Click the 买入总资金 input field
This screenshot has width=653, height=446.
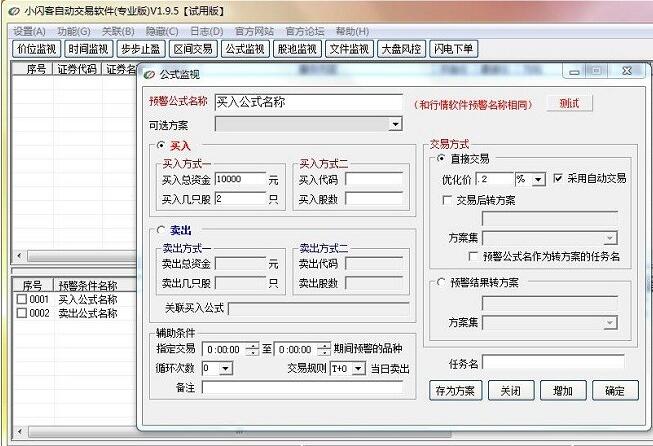click(x=239, y=180)
